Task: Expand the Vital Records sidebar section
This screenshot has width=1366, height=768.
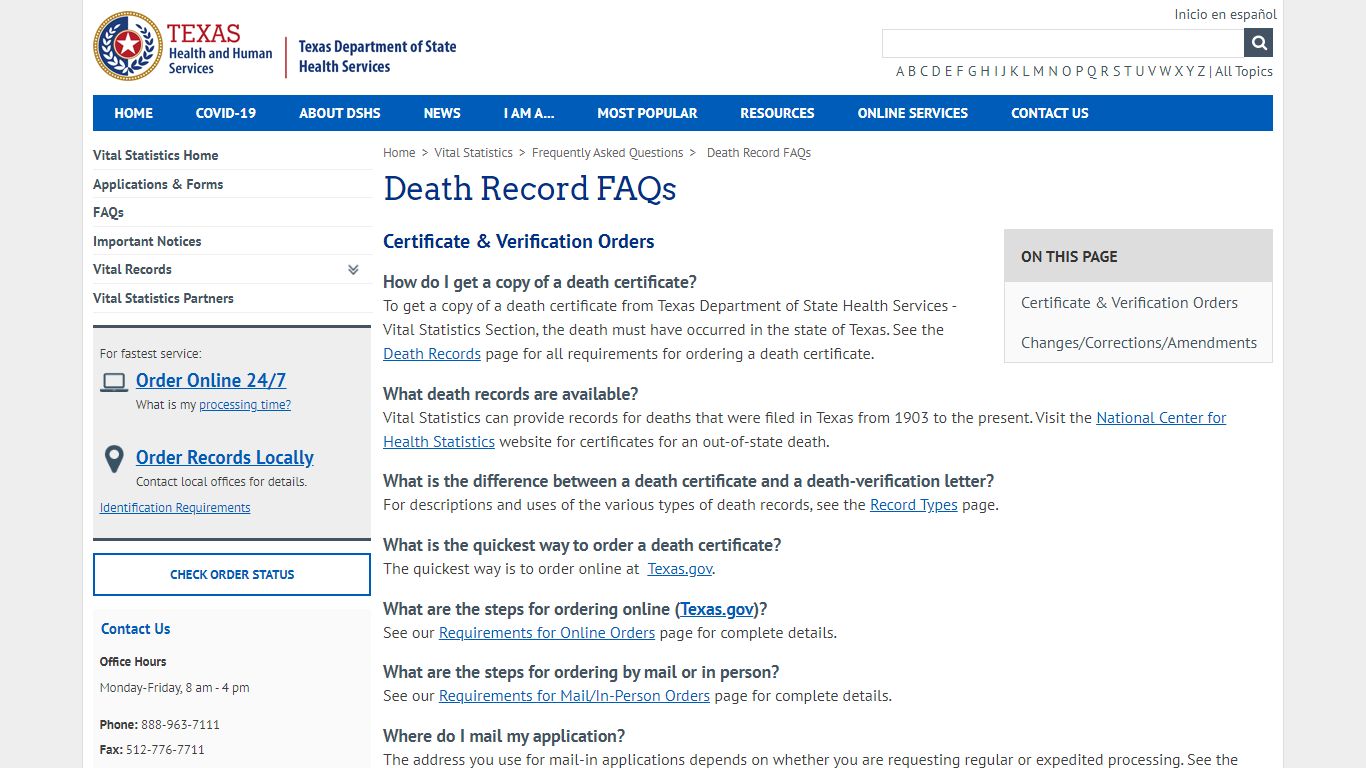Action: [x=352, y=269]
